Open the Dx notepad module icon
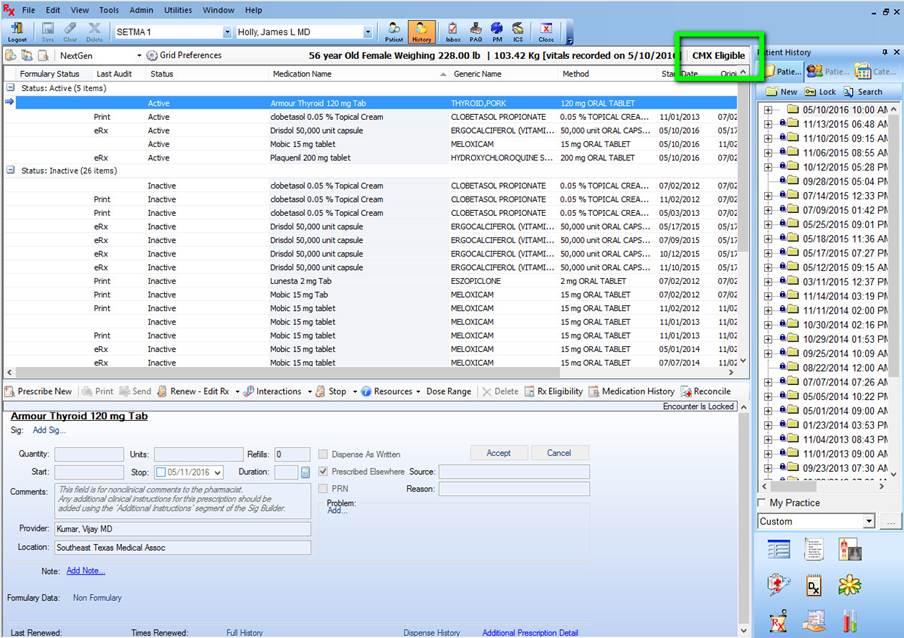This screenshot has height=638, width=904. pos(813,586)
